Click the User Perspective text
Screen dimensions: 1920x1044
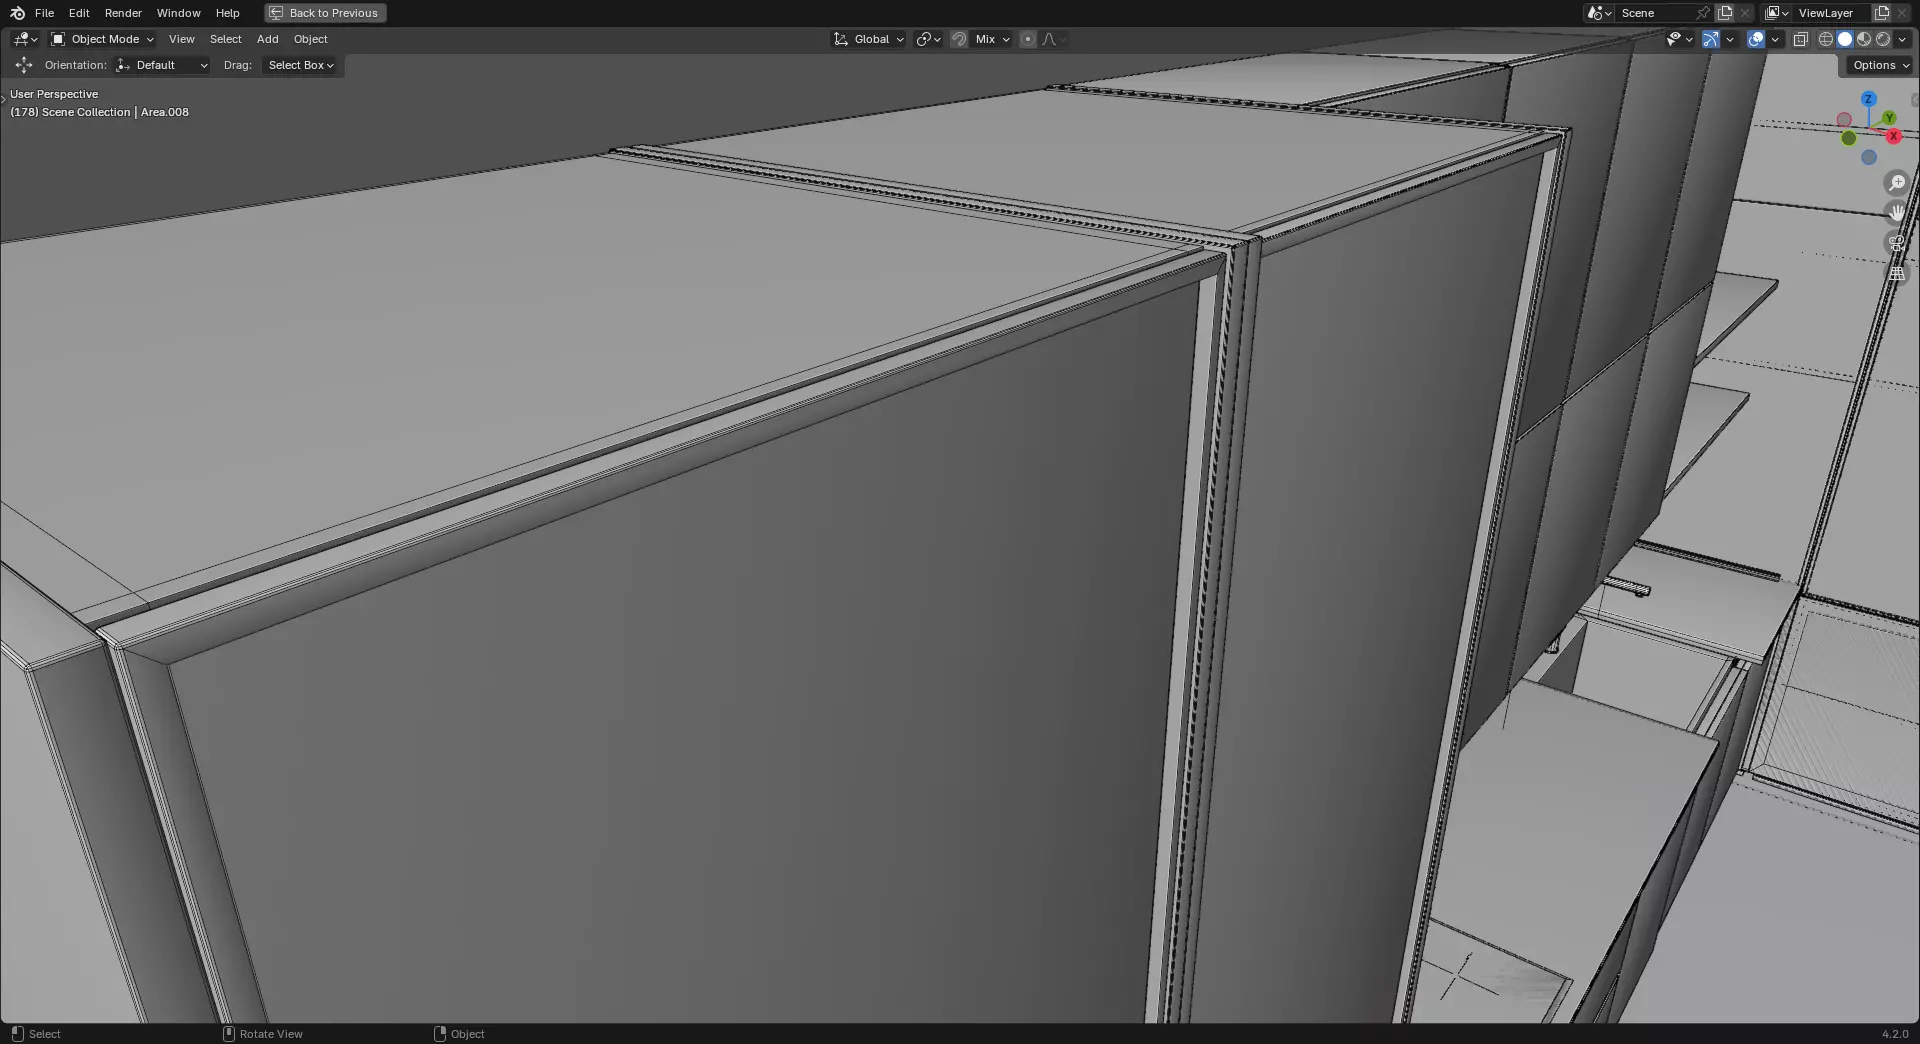click(54, 94)
